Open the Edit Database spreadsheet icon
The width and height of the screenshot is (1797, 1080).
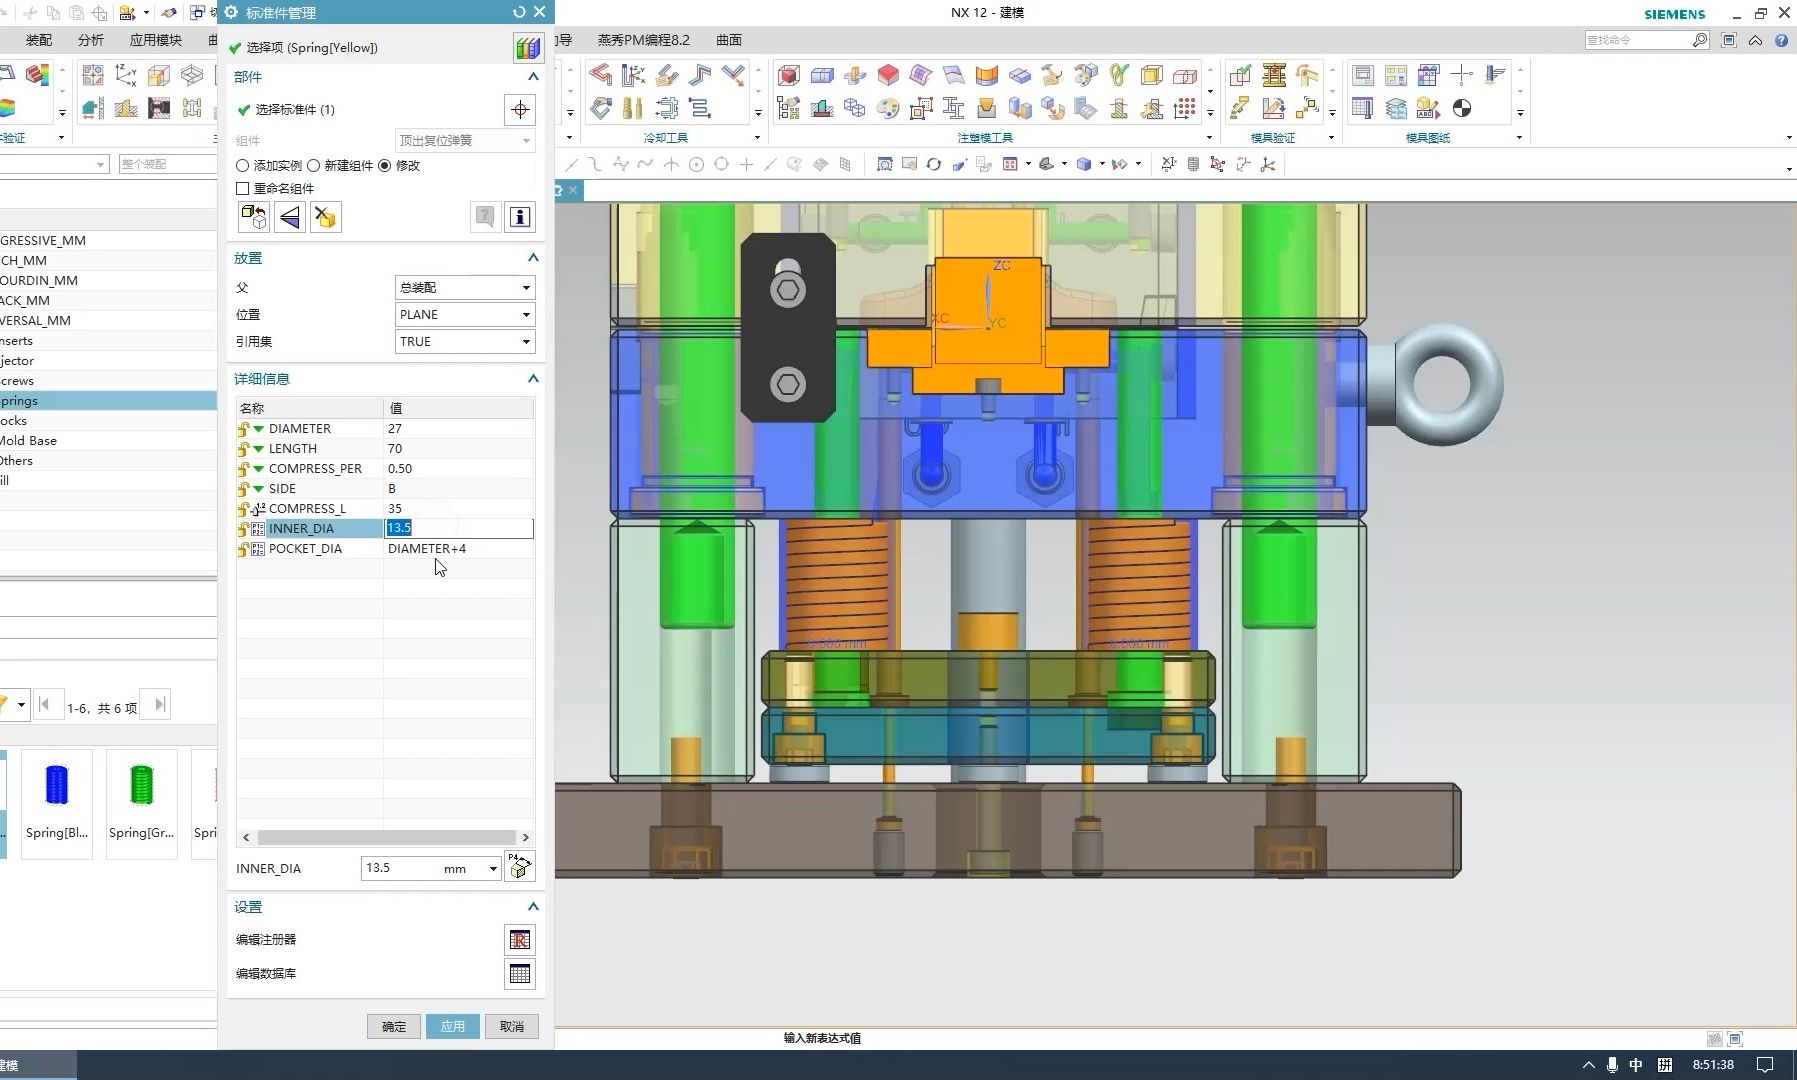click(519, 974)
